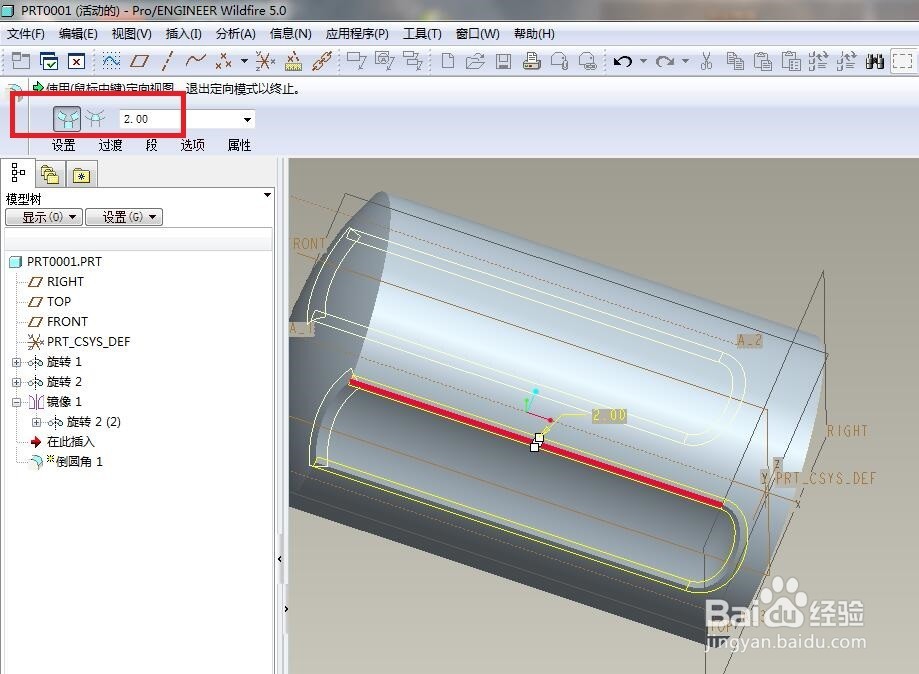Click the 2.00 dimension label in viewport
The image size is (919, 674).
click(x=609, y=415)
